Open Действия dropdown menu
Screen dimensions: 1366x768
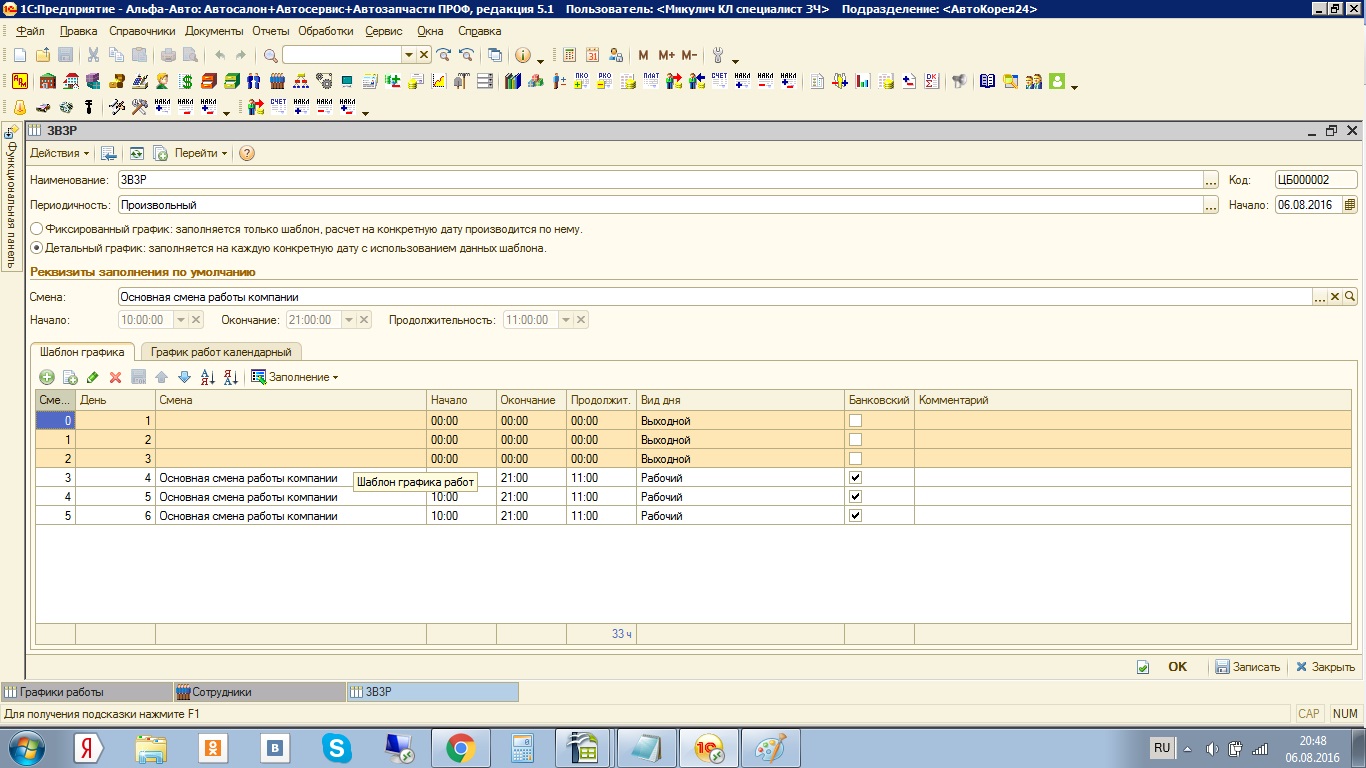pos(59,153)
